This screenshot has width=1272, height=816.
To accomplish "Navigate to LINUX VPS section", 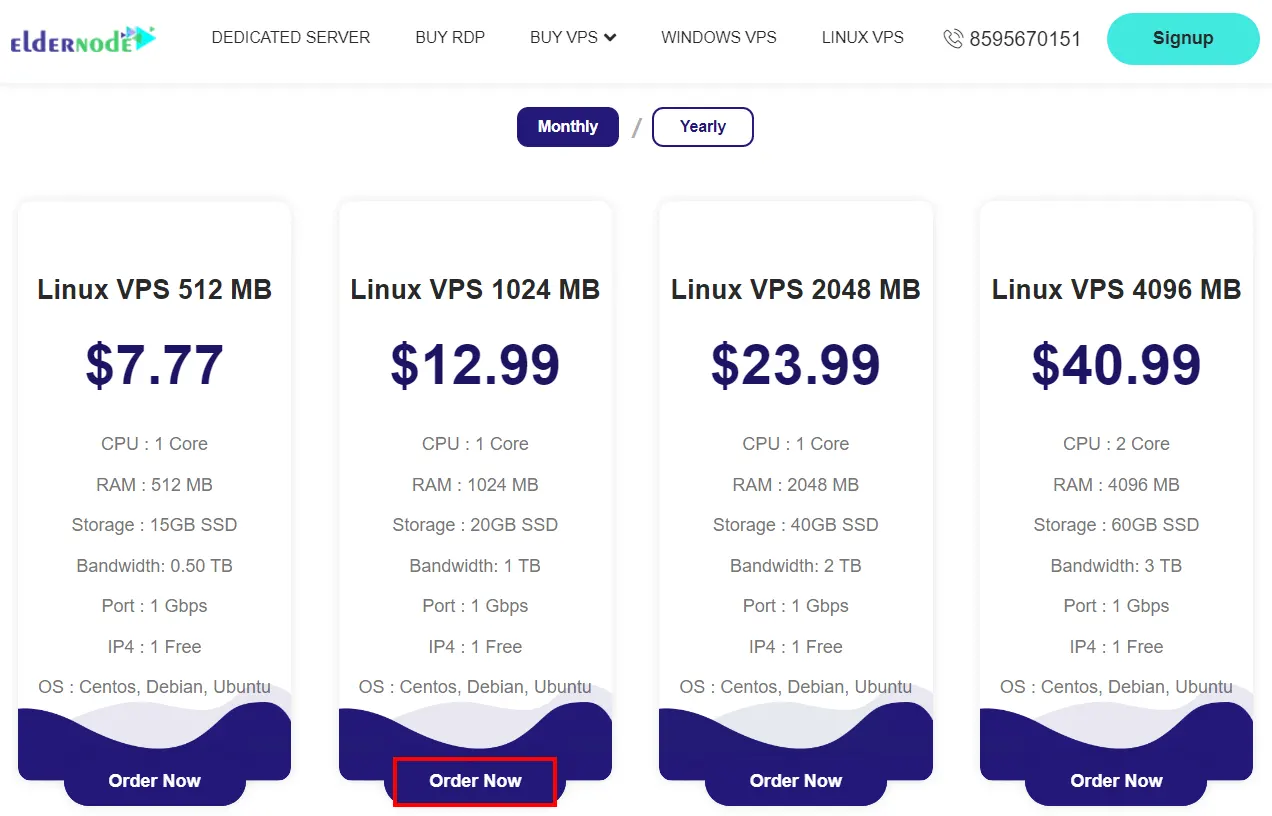I will tap(862, 38).
